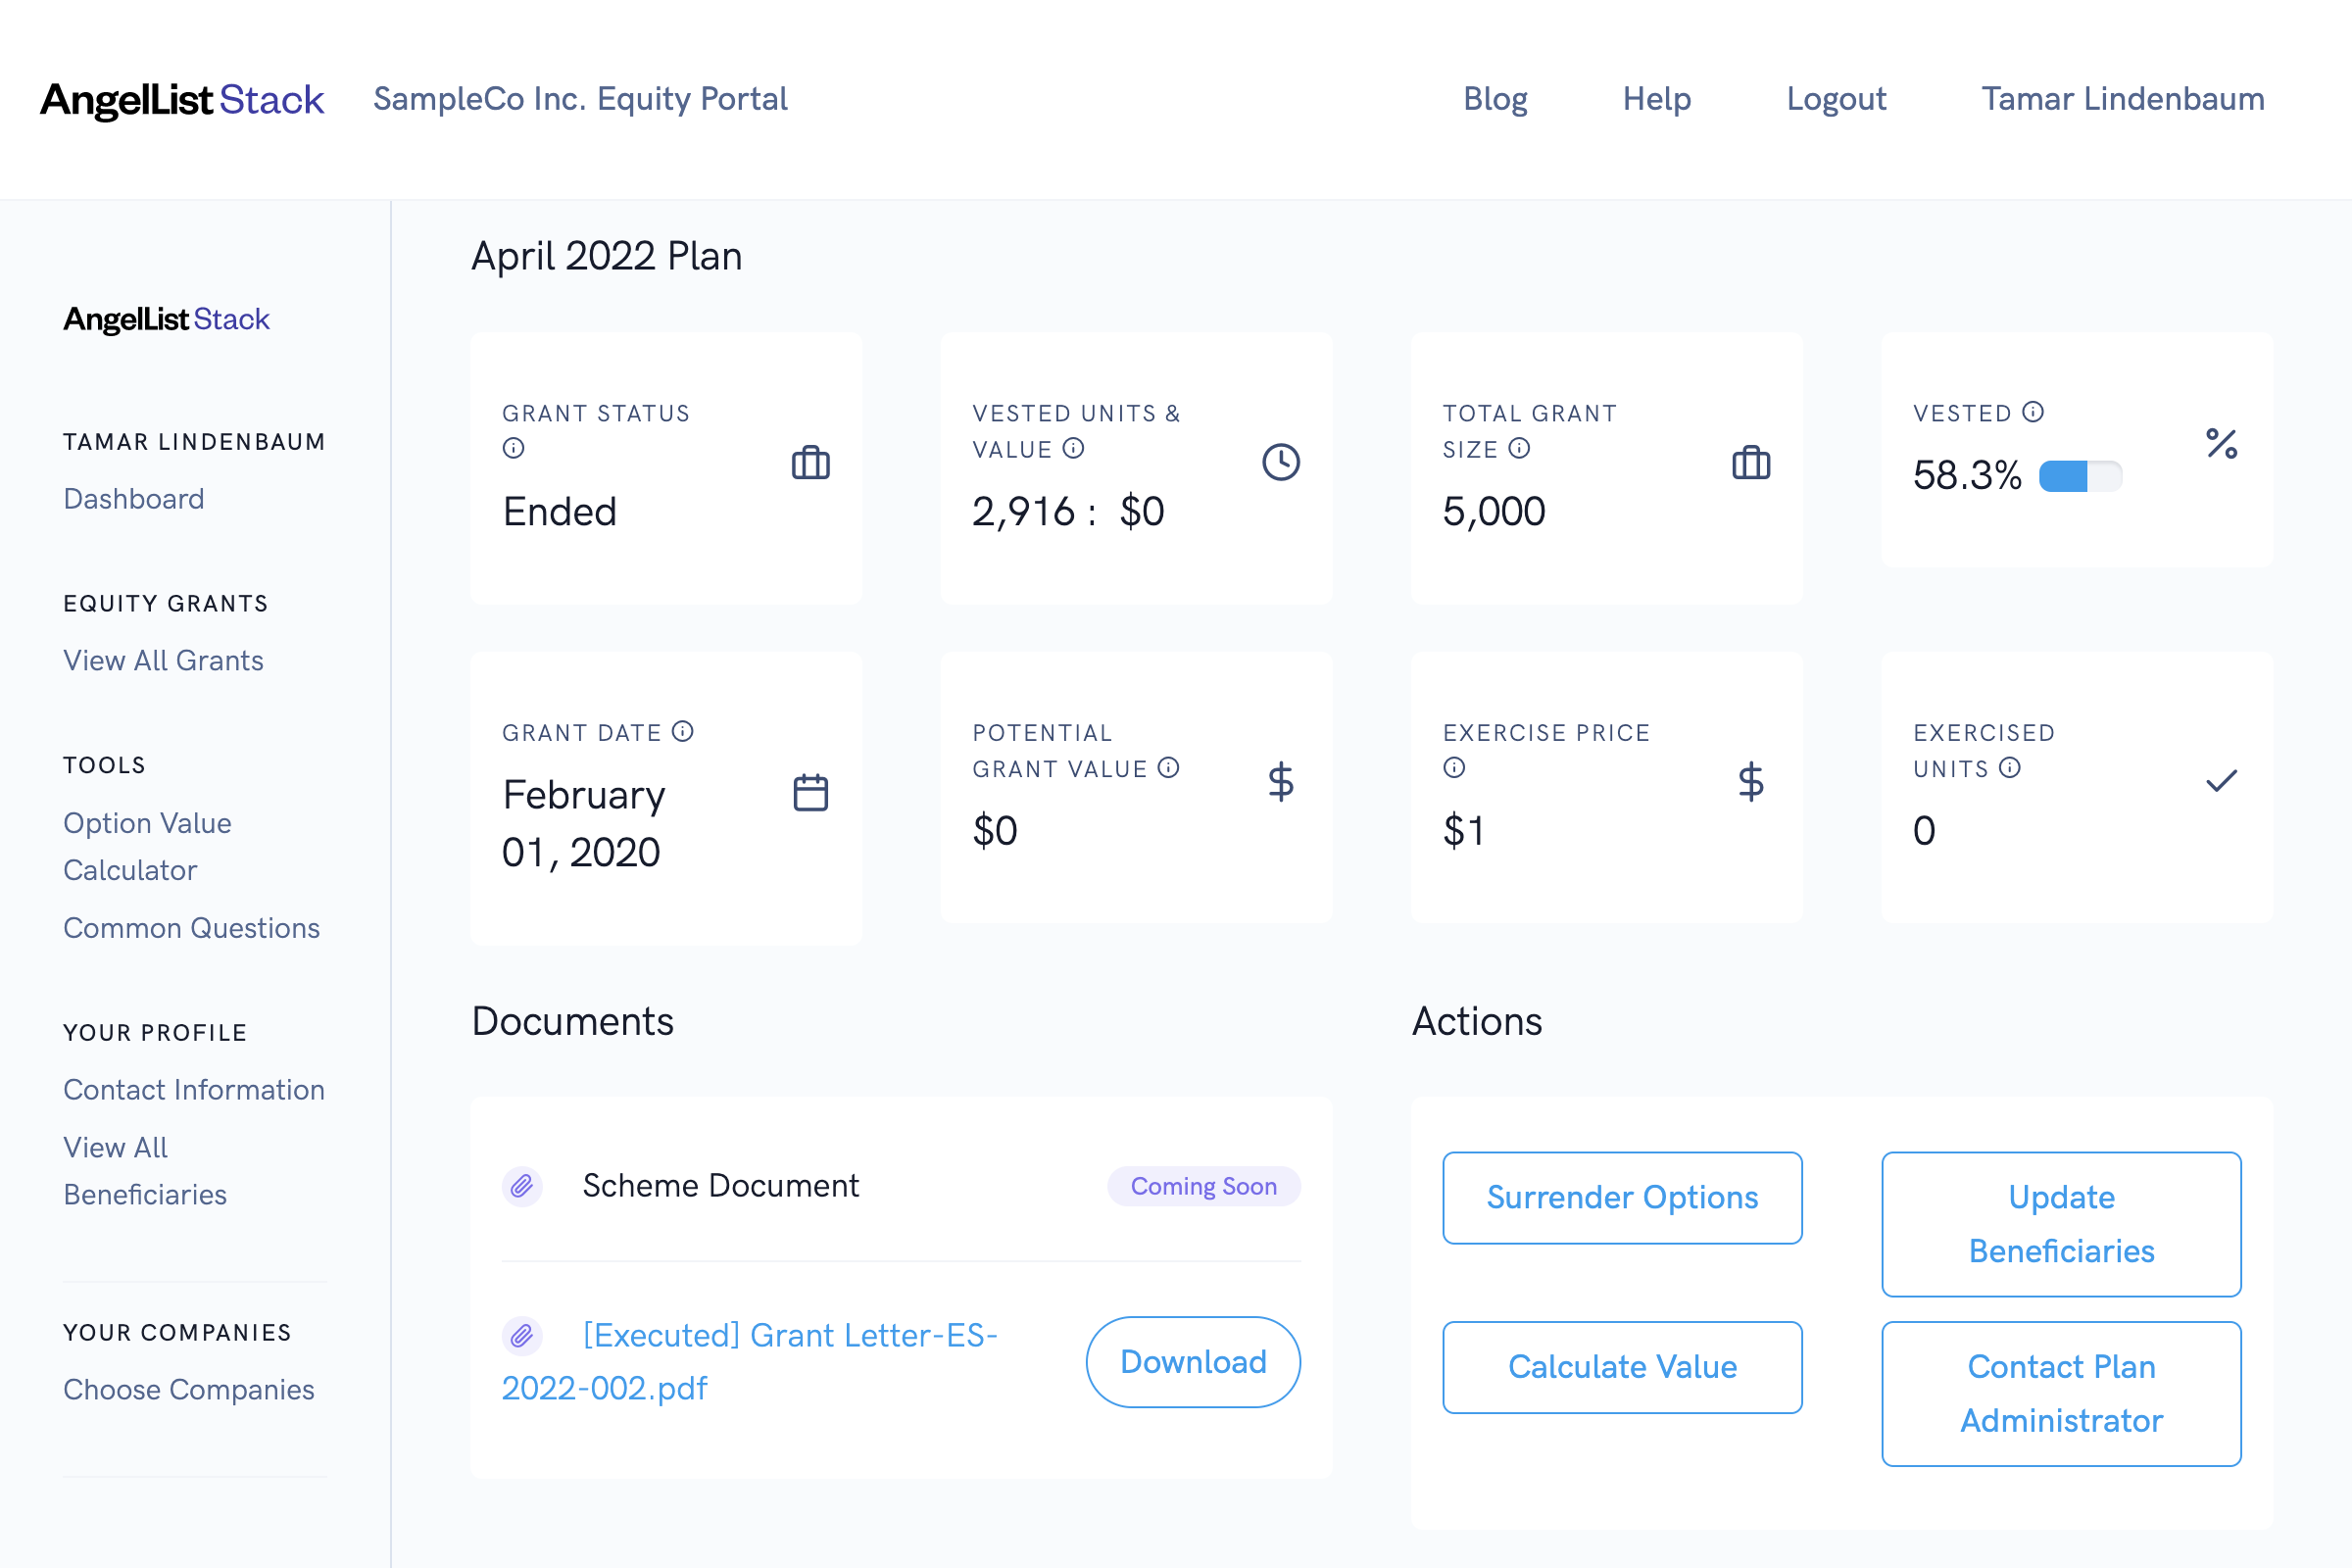
Task: Click the Grant Status info icon
Action: [x=513, y=448]
